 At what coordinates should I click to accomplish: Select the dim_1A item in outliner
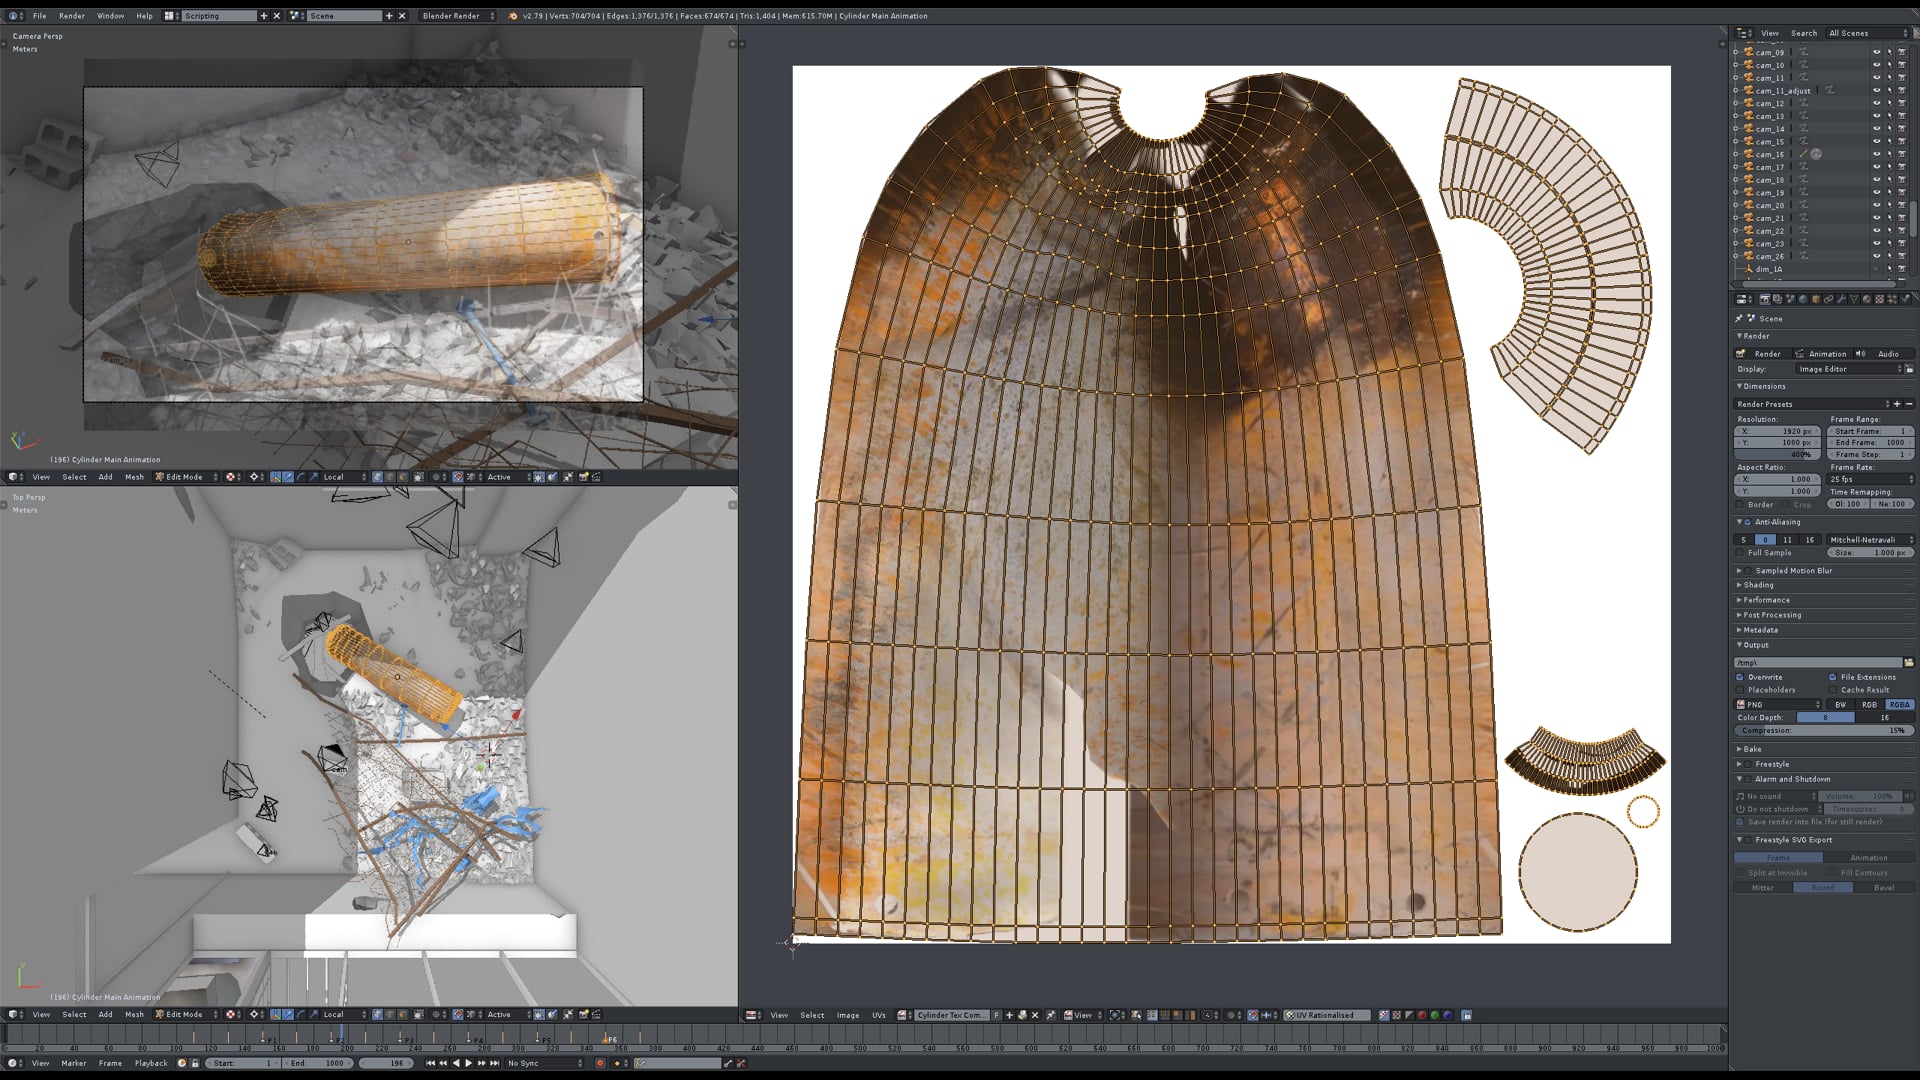tap(1768, 269)
